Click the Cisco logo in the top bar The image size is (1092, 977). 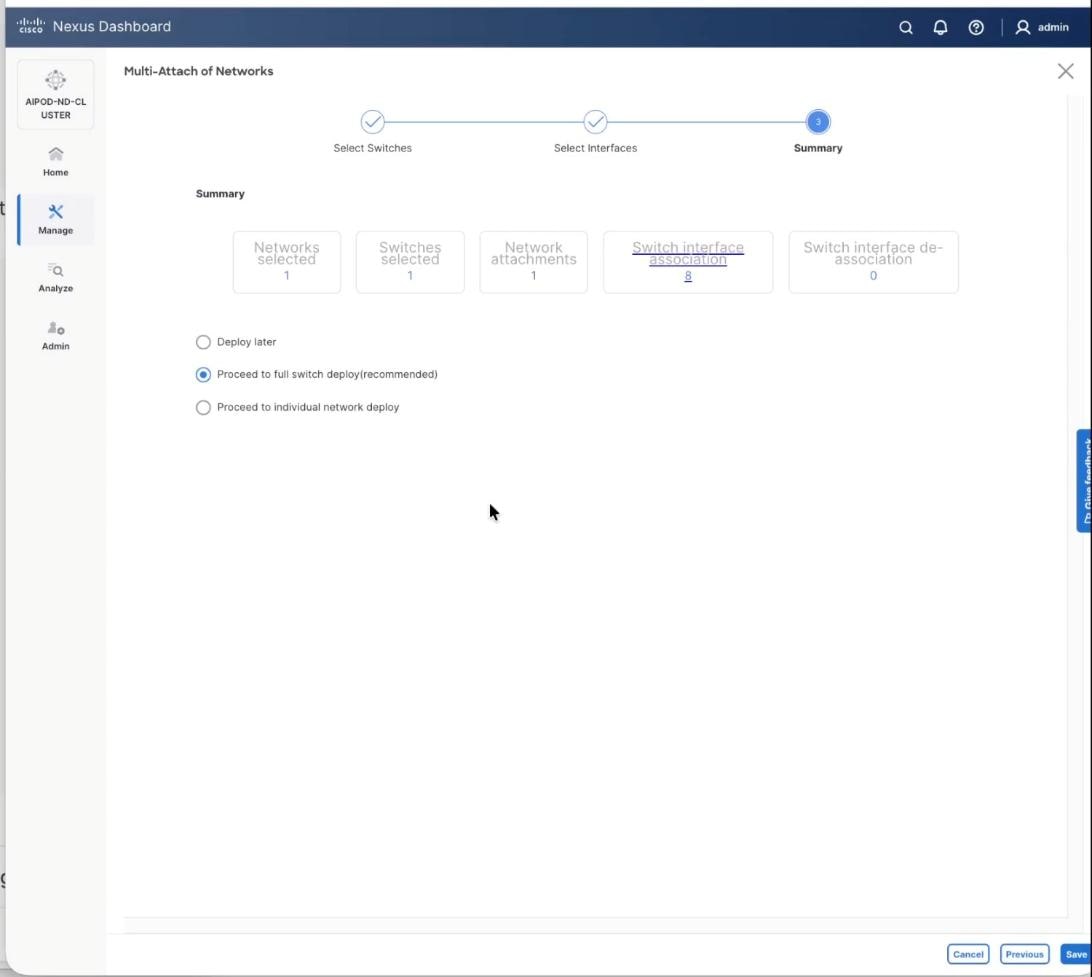(x=30, y=27)
